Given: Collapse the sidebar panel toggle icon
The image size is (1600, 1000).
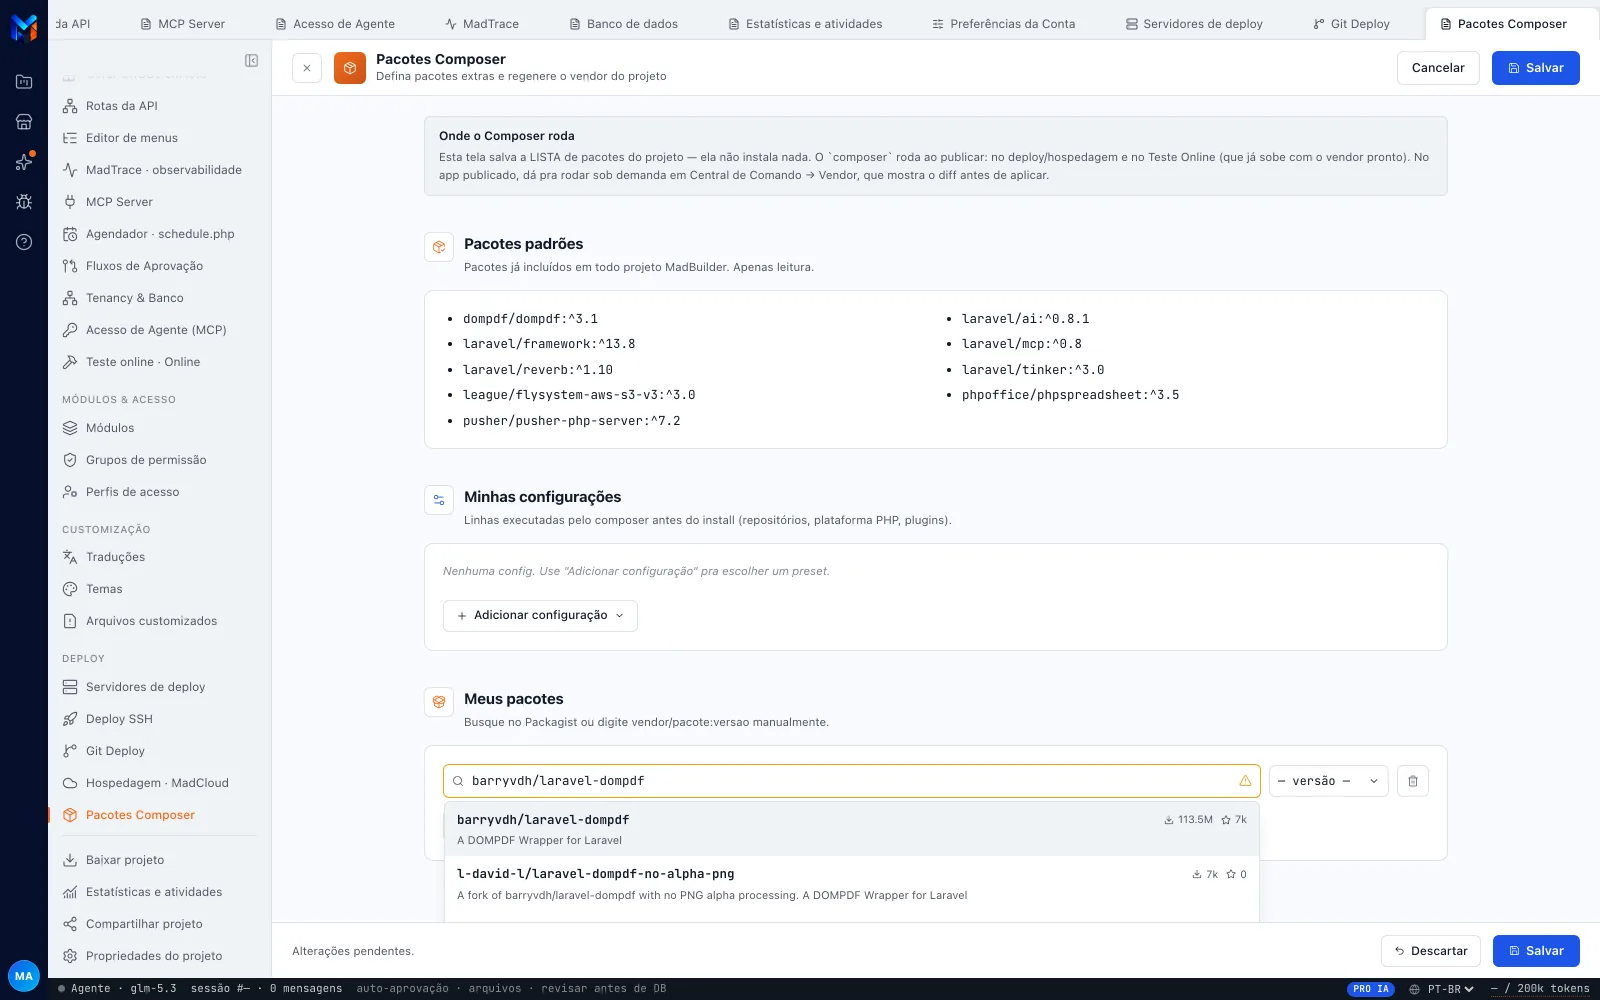Looking at the screenshot, I should pyautogui.click(x=251, y=61).
